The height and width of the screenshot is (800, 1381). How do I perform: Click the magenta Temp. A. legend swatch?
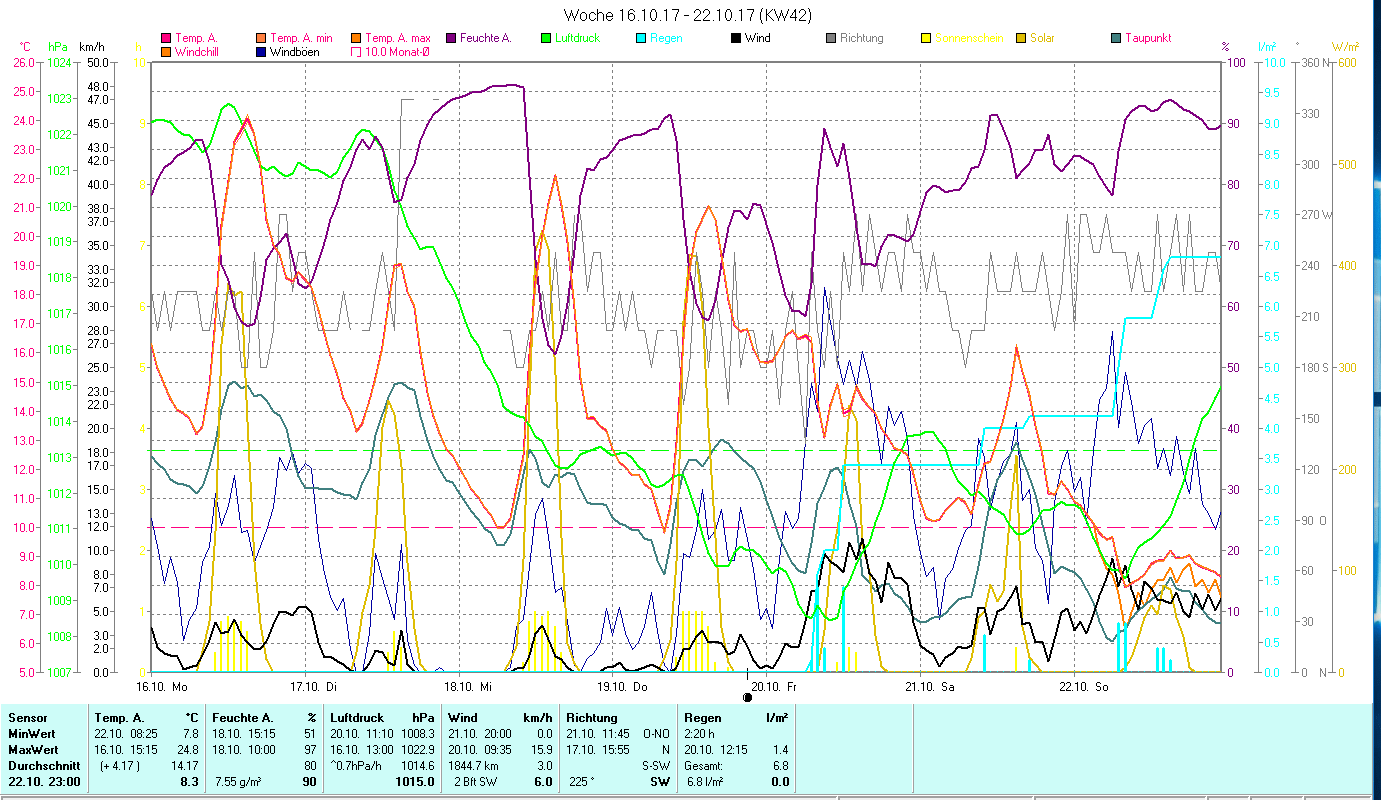166,39
